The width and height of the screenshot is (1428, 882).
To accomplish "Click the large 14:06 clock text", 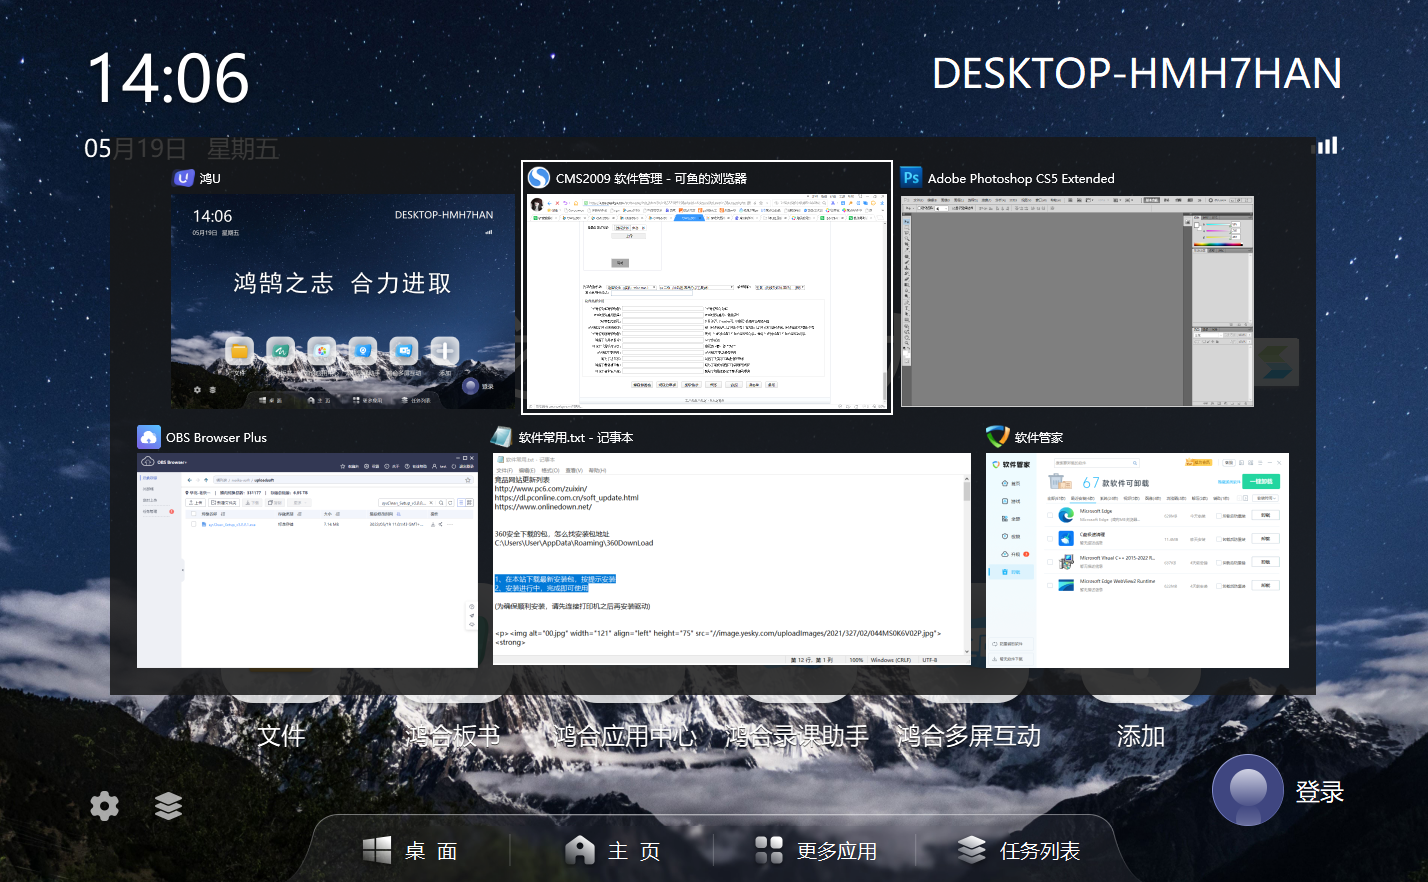I will coord(168,79).
